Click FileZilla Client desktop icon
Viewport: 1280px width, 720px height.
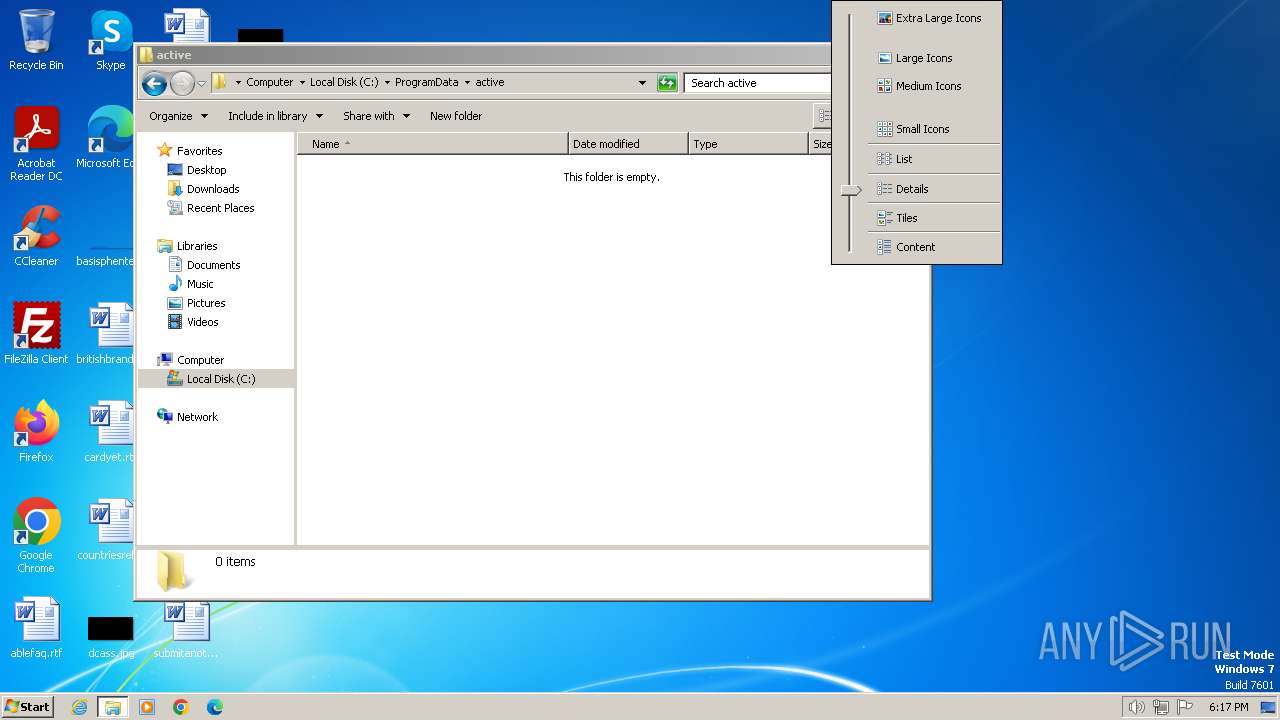(36, 334)
